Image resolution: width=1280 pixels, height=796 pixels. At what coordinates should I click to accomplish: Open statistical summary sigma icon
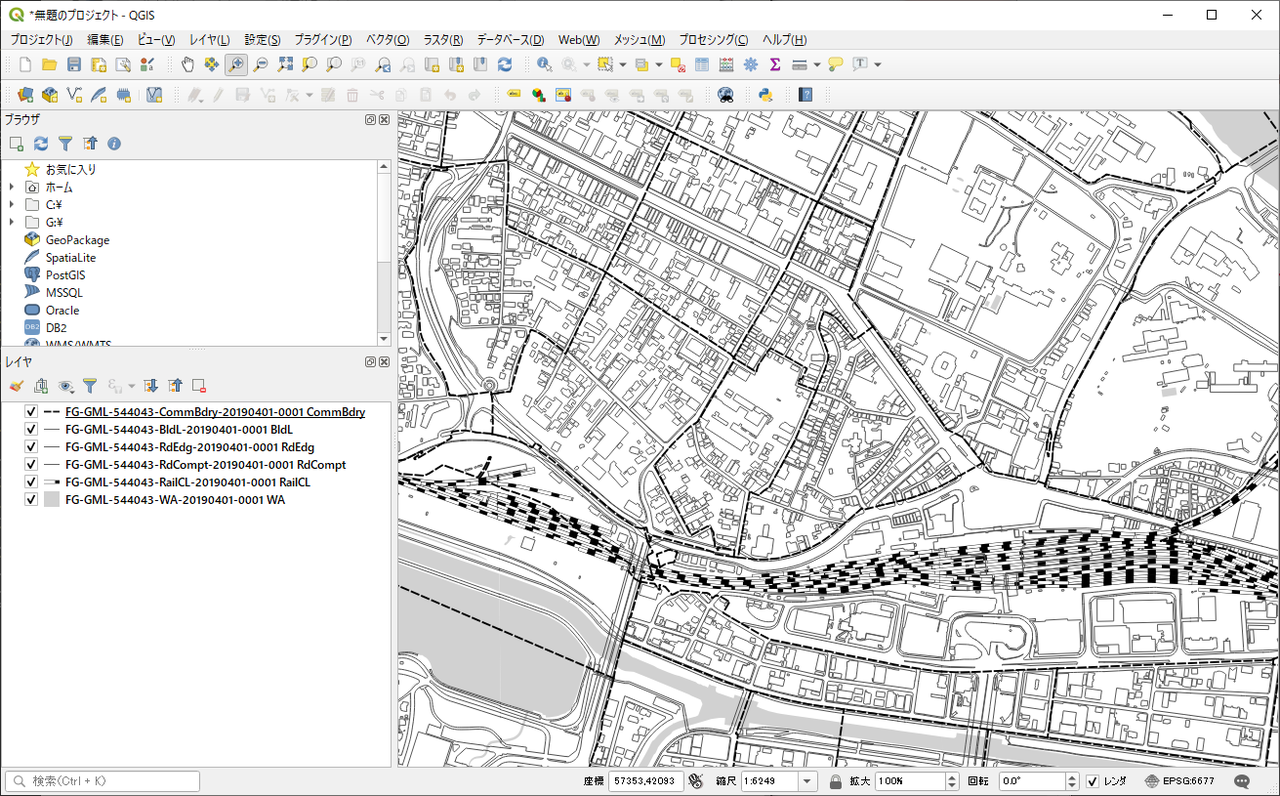774,65
